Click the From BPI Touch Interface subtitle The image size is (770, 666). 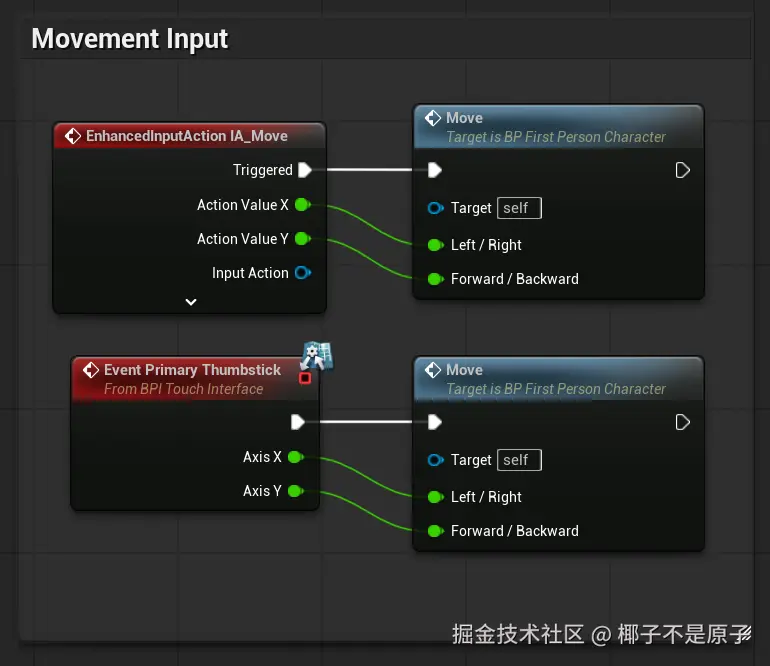[x=184, y=389]
